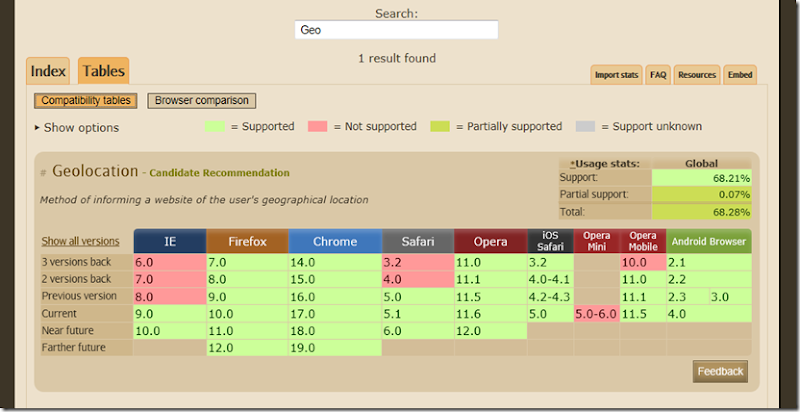Click the IE 9.0 current version cell

[x=170, y=314]
